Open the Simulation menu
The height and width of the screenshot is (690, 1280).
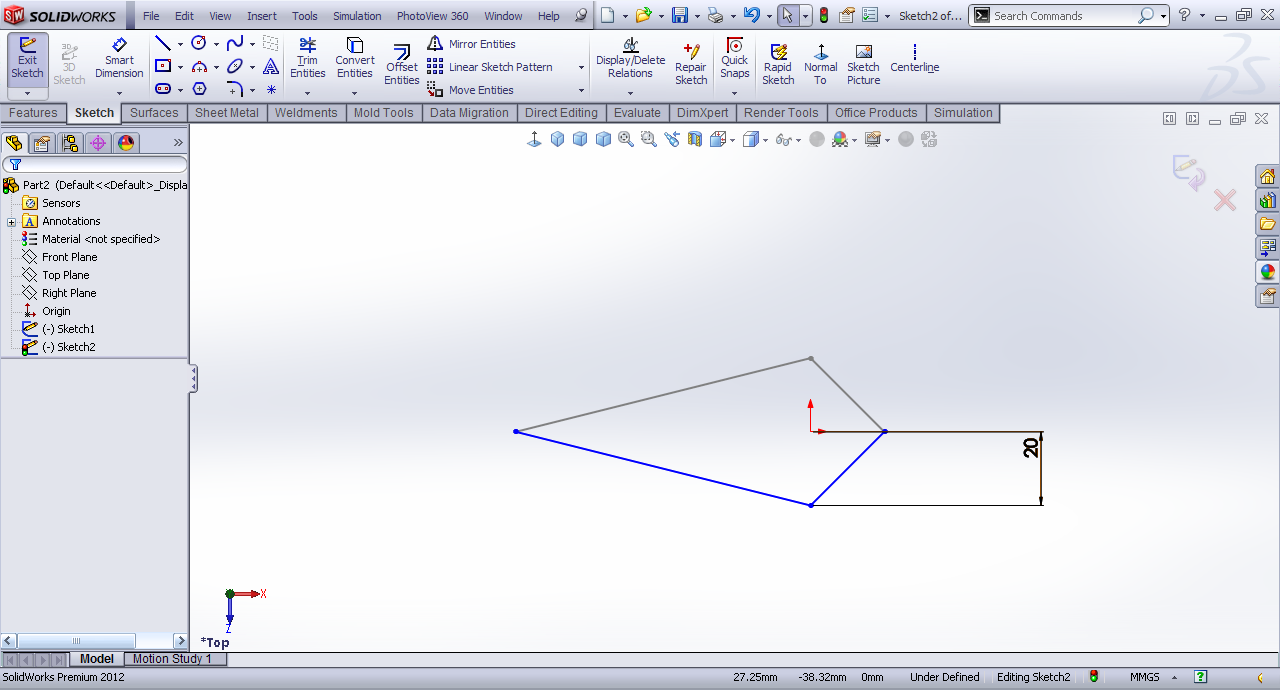[x=357, y=16]
